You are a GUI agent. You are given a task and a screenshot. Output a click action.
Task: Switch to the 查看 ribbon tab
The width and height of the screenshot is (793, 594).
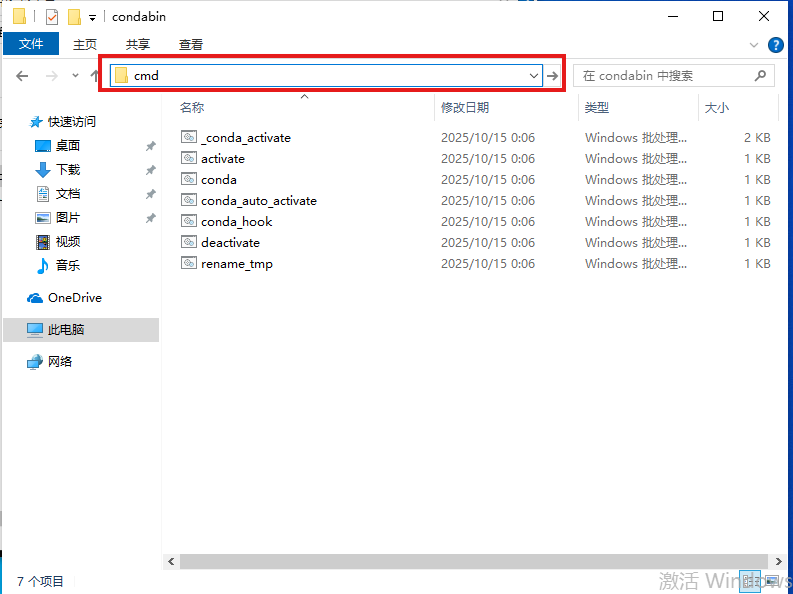[x=191, y=44]
